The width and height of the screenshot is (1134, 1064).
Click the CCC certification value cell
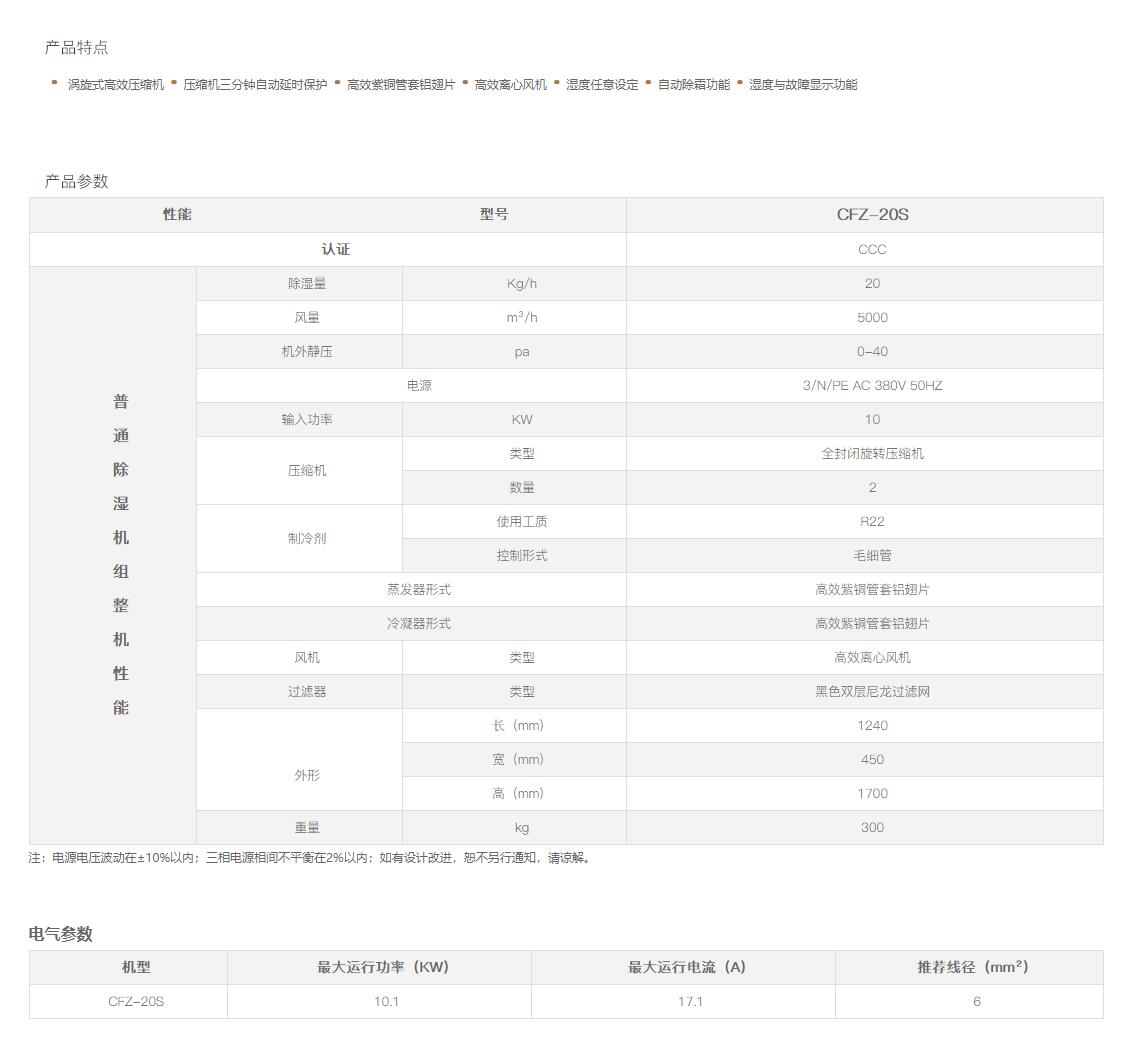pyautogui.click(x=872, y=250)
